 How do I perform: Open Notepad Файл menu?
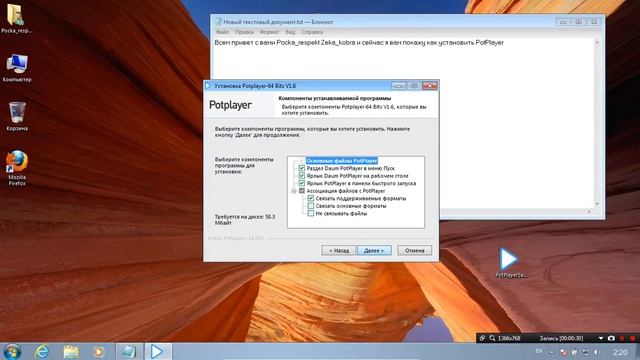222,32
